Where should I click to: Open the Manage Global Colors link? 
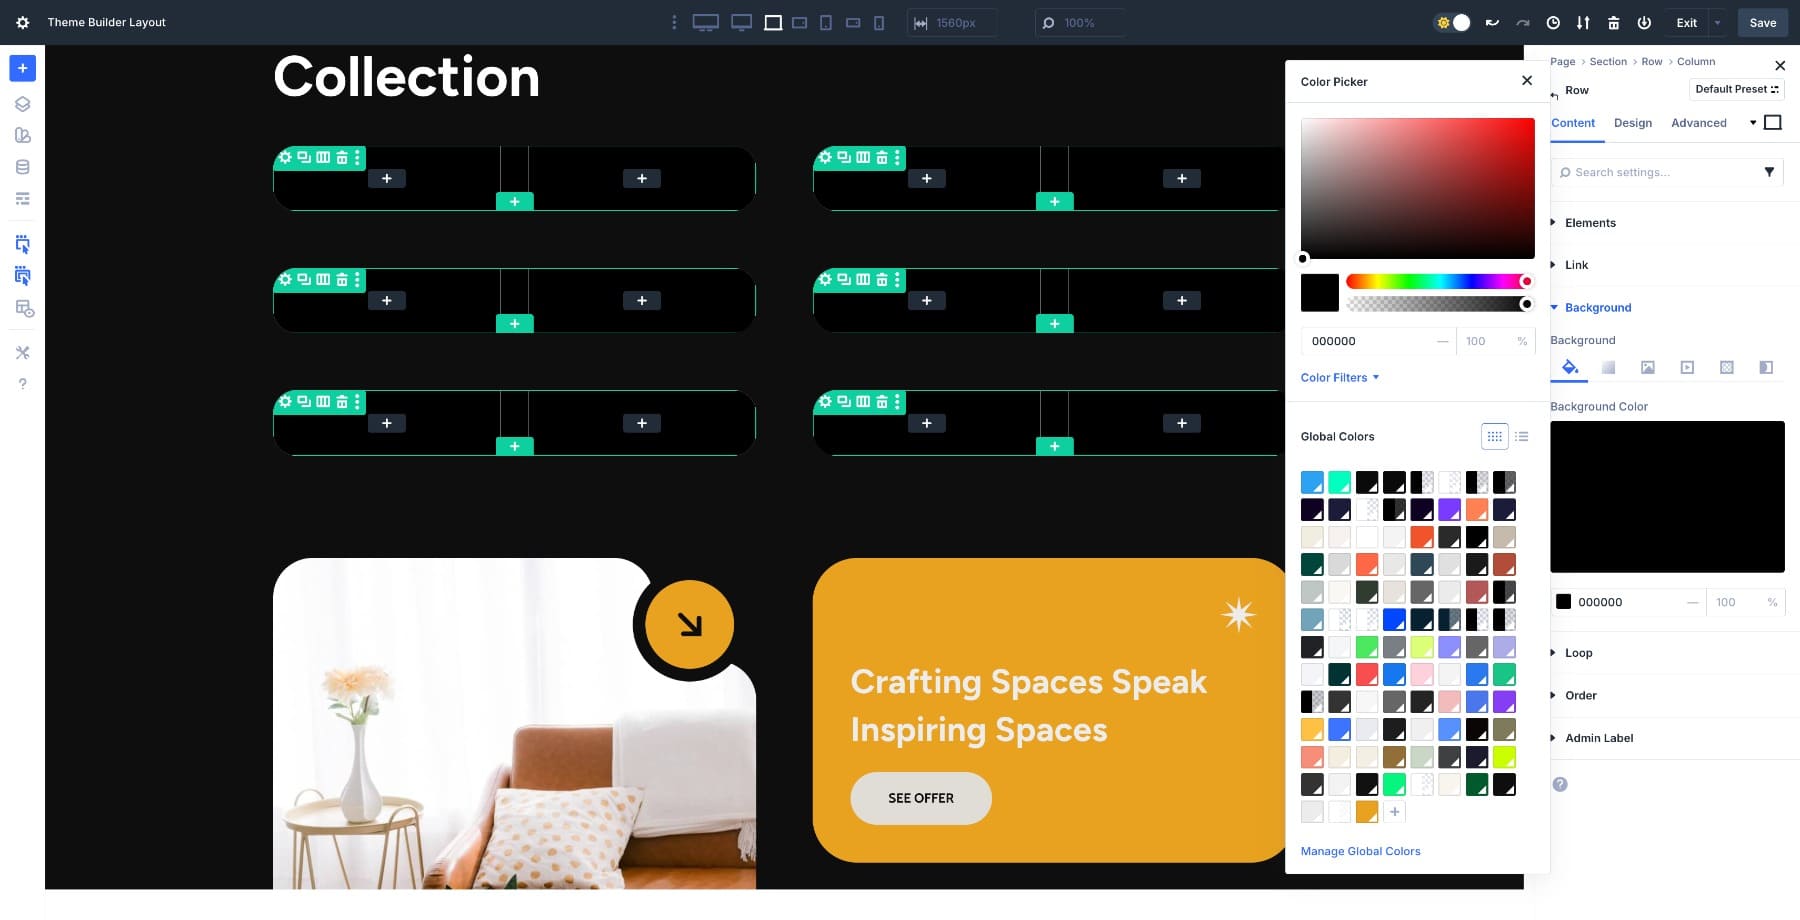tap(1360, 852)
